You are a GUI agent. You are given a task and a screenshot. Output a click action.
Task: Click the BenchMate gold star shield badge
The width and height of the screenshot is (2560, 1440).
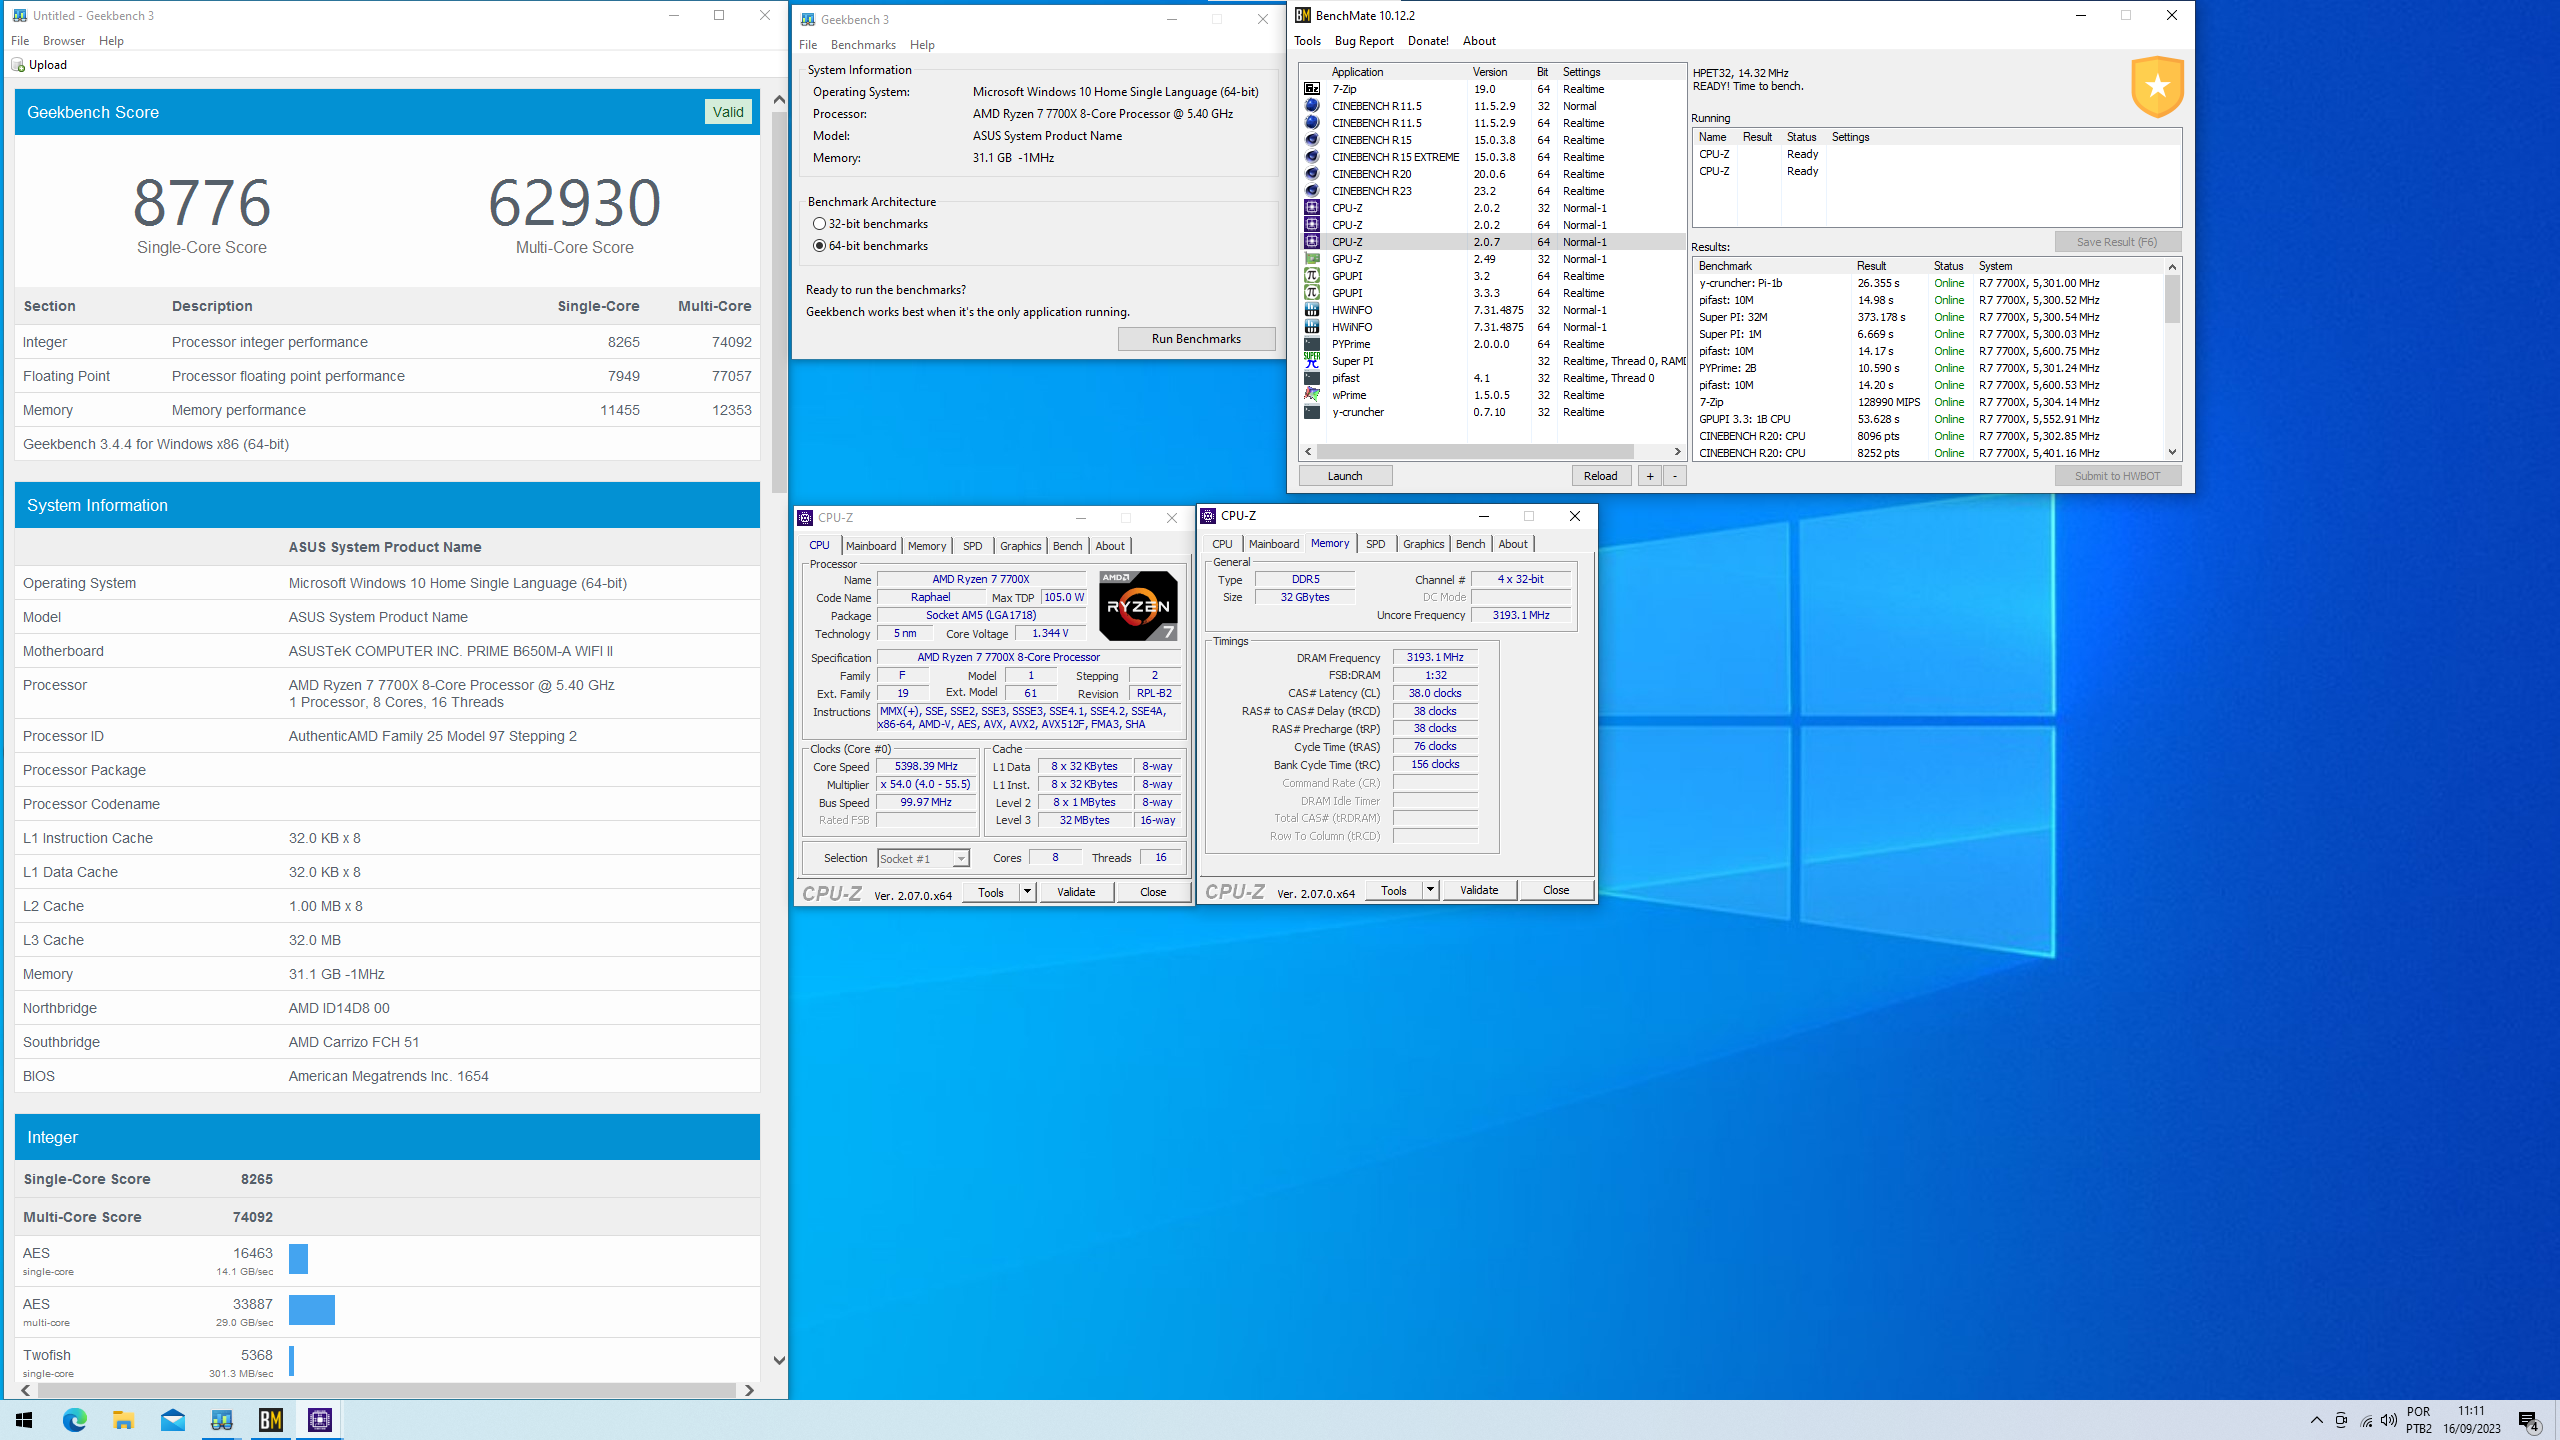(x=2157, y=87)
